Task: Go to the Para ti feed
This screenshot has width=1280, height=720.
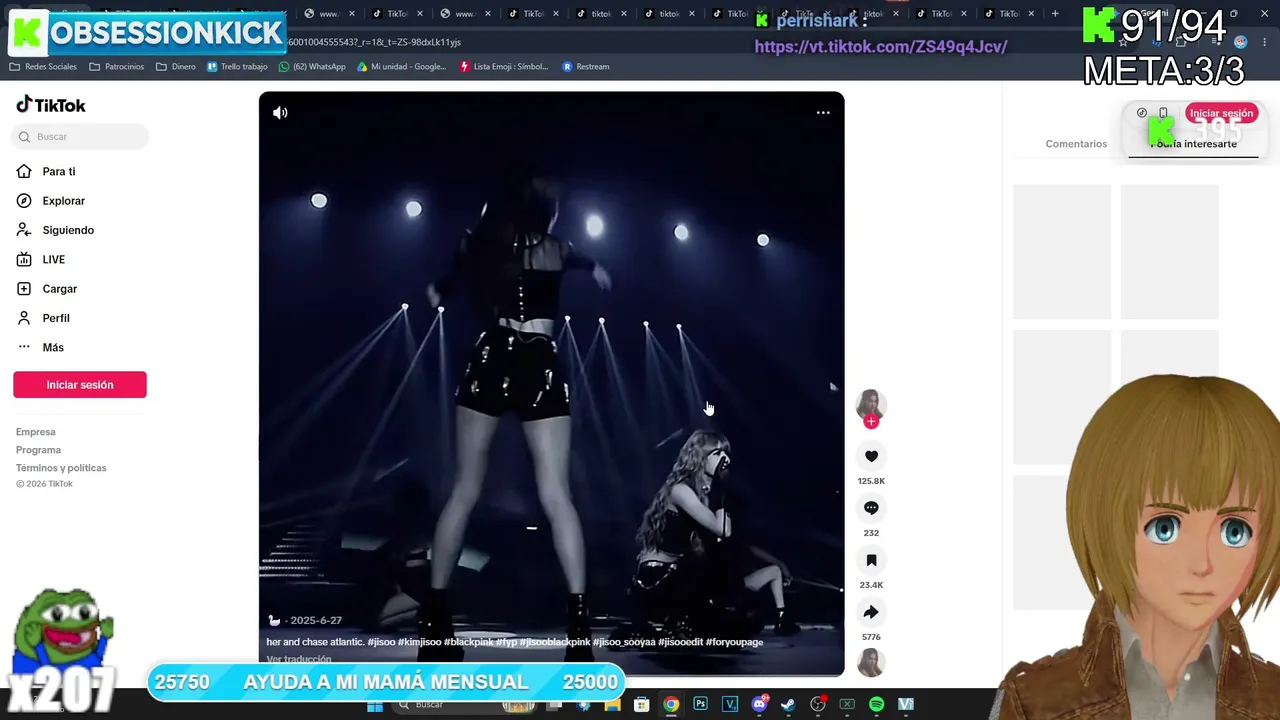Action: click(59, 172)
